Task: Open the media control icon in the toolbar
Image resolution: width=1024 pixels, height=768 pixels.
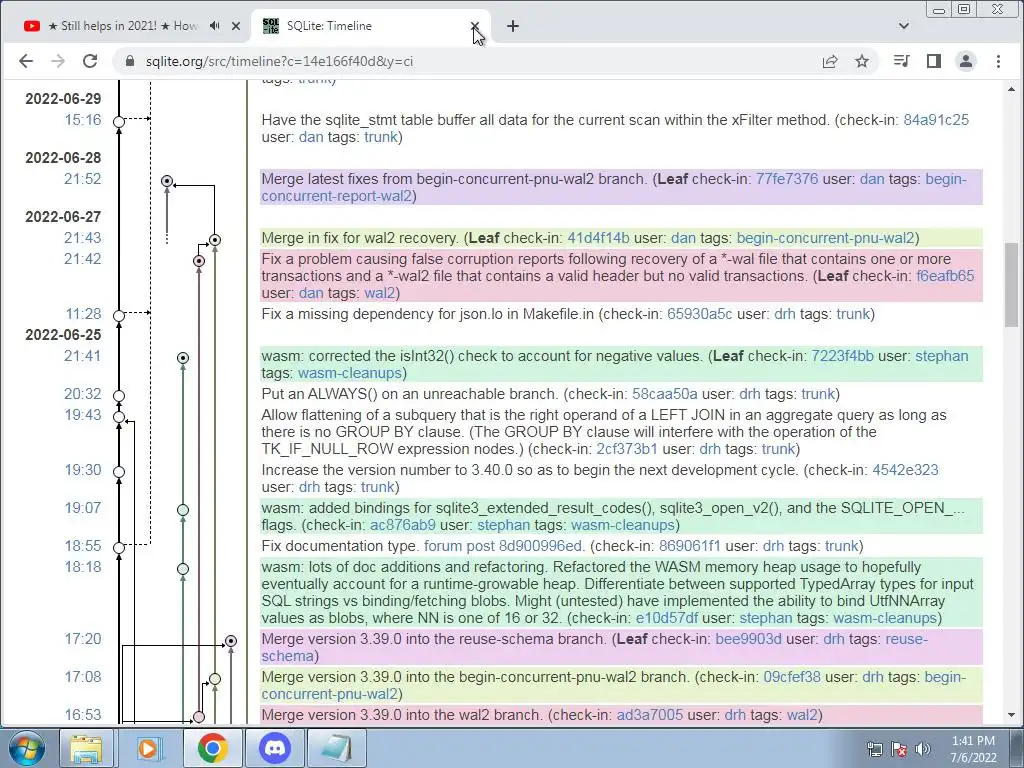Action: tap(901, 61)
